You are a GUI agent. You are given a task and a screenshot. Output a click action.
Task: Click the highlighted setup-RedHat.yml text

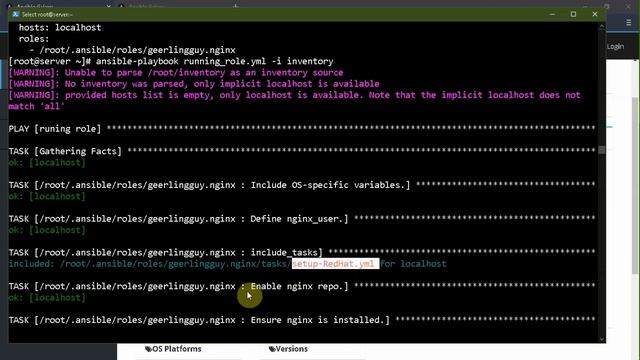(x=336, y=264)
